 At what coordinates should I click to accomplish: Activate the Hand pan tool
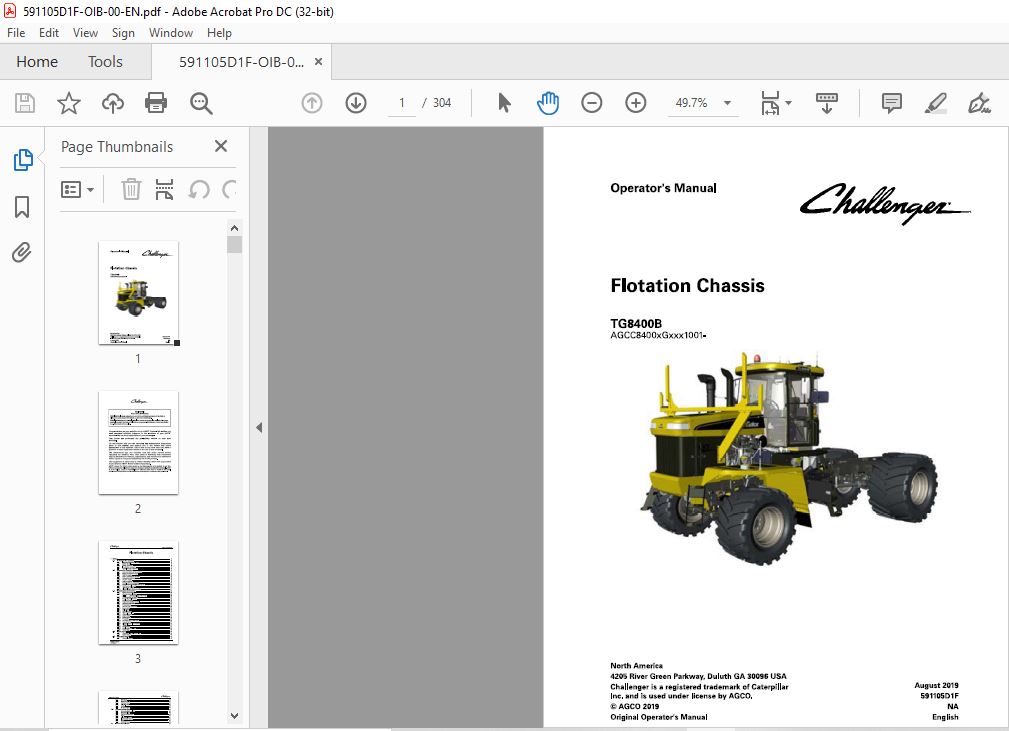[x=548, y=103]
